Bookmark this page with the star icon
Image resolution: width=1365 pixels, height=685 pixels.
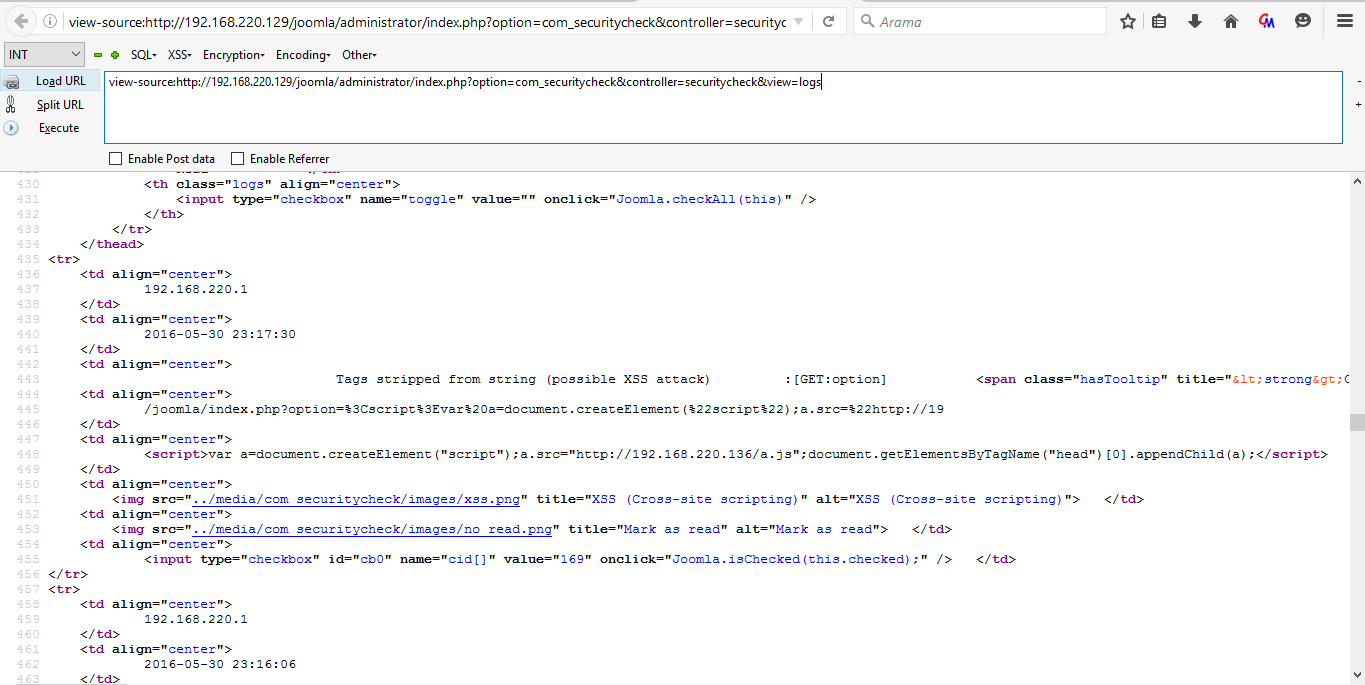coord(1128,21)
